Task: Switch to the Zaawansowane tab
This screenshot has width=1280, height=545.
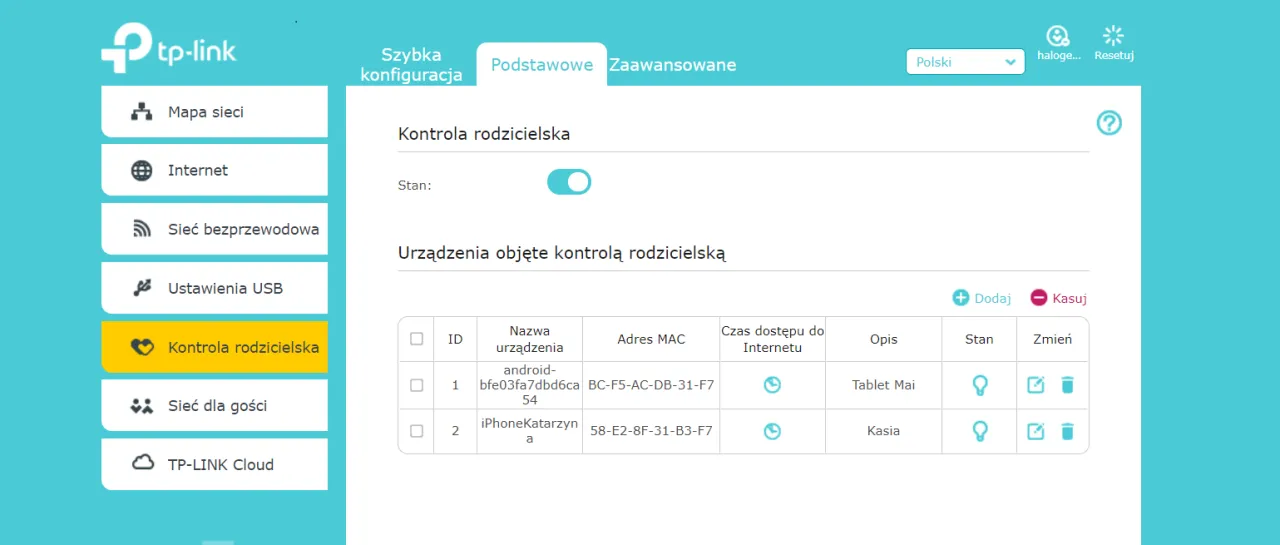Action: tap(673, 65)
